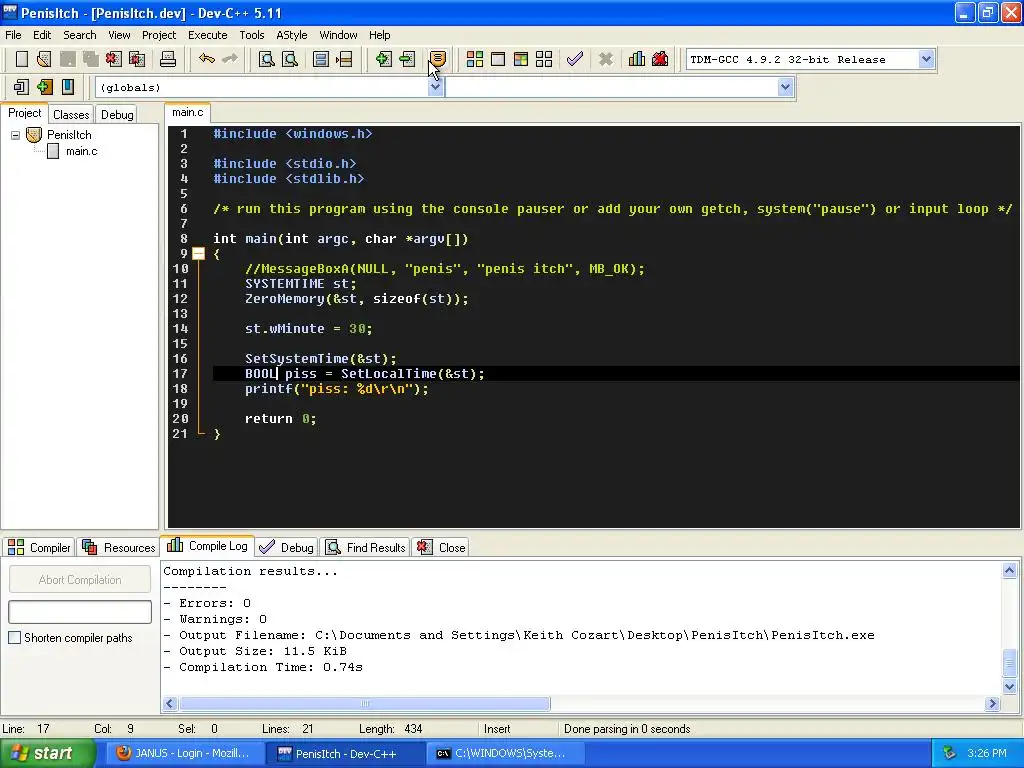Open Profile Analysis bar chart icon
The width and height of the screenshot is (1024, 768).
coord(637,59)
